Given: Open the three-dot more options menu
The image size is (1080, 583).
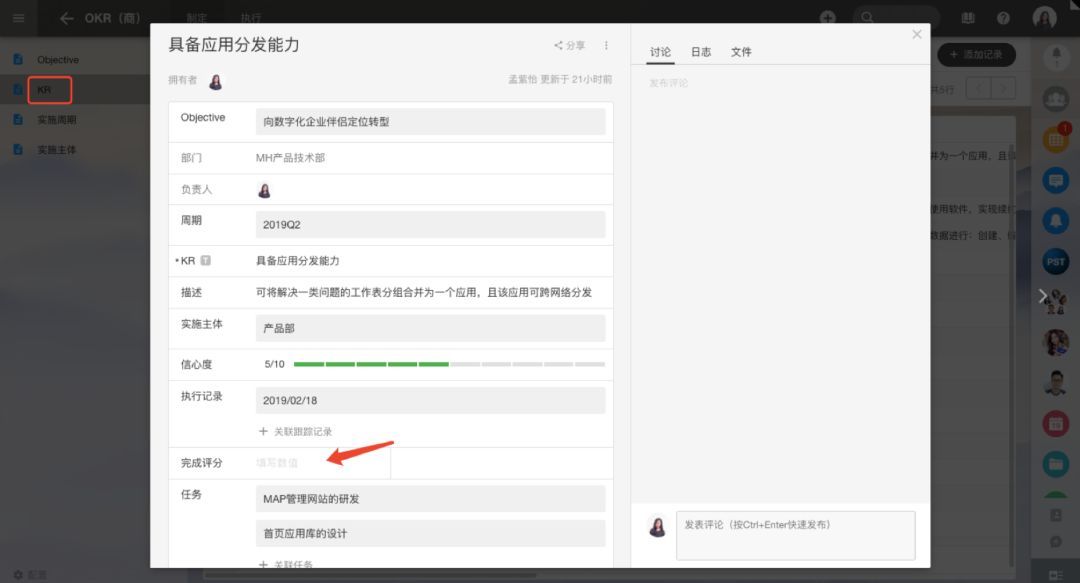Looking at the screenshot, I should pos(606,45).
